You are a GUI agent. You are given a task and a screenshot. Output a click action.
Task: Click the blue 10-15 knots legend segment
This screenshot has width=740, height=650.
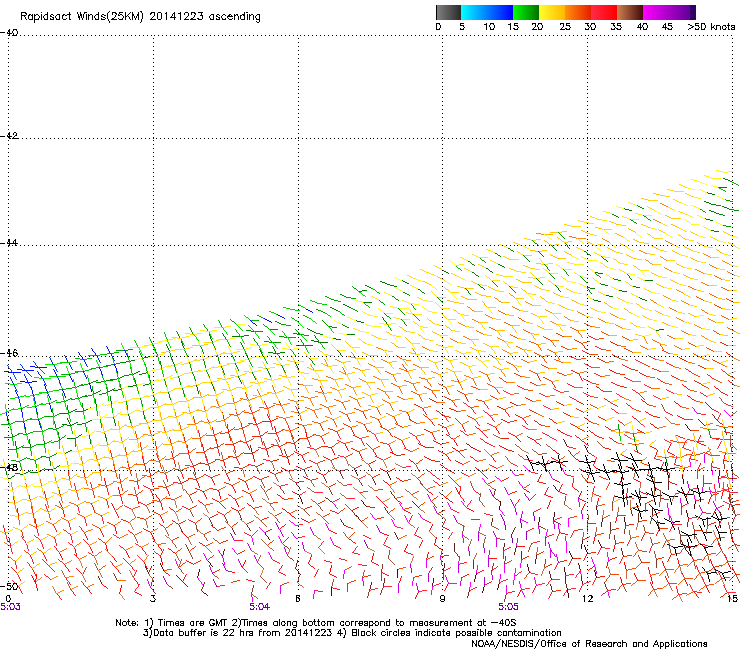click(x=500, y=12)
